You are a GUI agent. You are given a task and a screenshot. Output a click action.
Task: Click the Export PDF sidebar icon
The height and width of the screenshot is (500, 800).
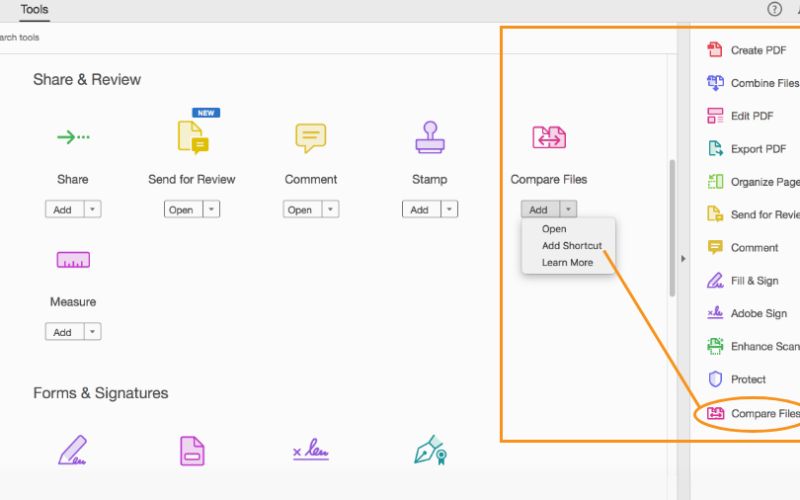click(x=715, y=148)
